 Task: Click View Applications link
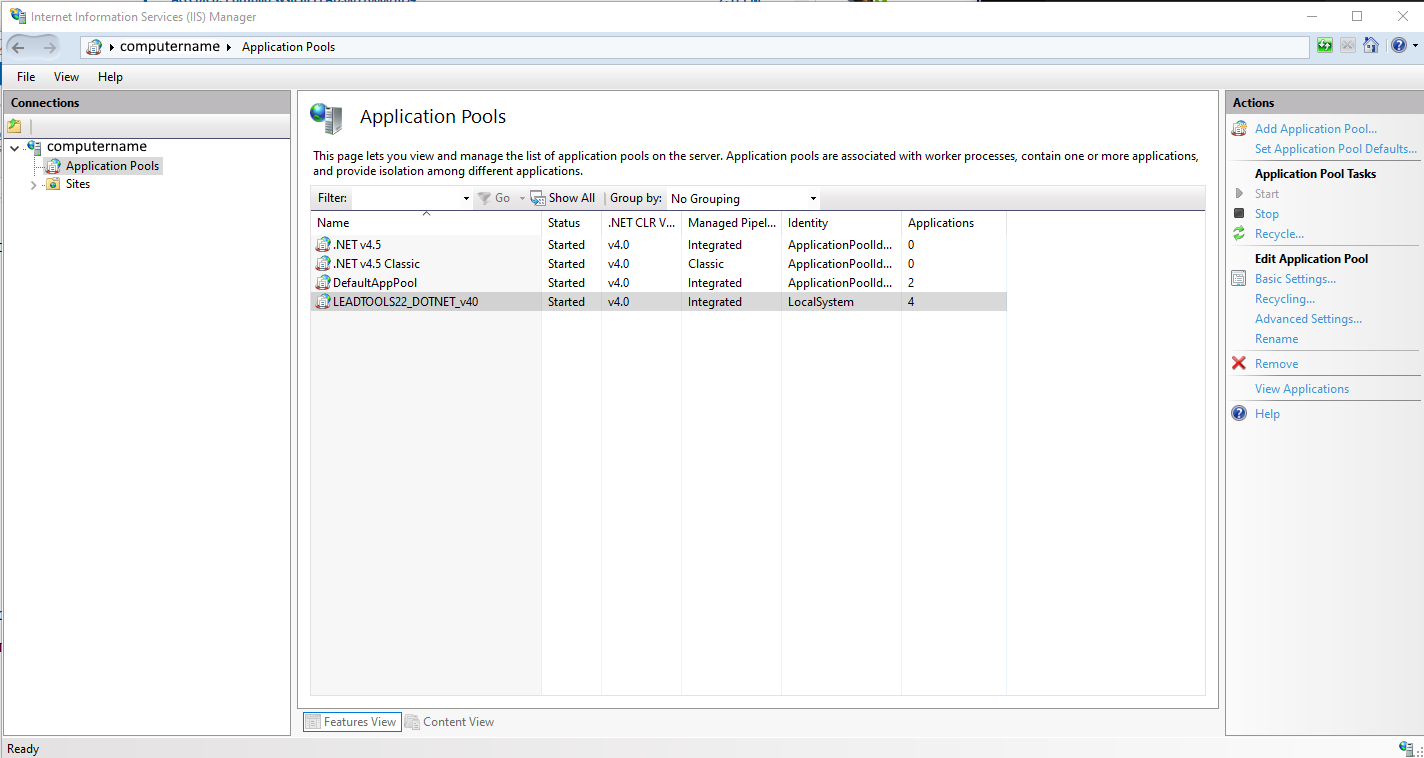click(1302, 389)
